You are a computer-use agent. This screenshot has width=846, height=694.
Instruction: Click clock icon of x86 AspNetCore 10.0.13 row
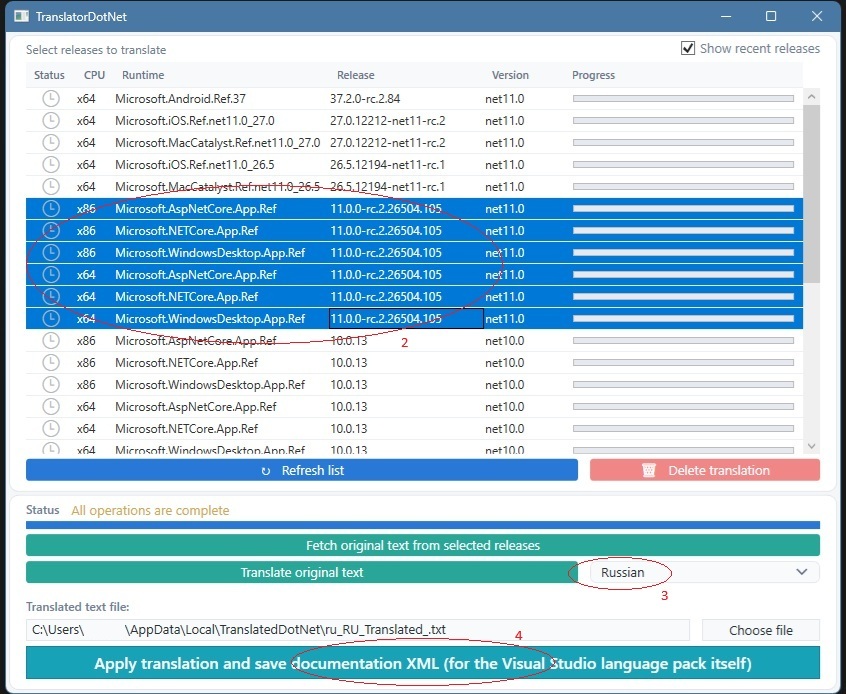51,341
